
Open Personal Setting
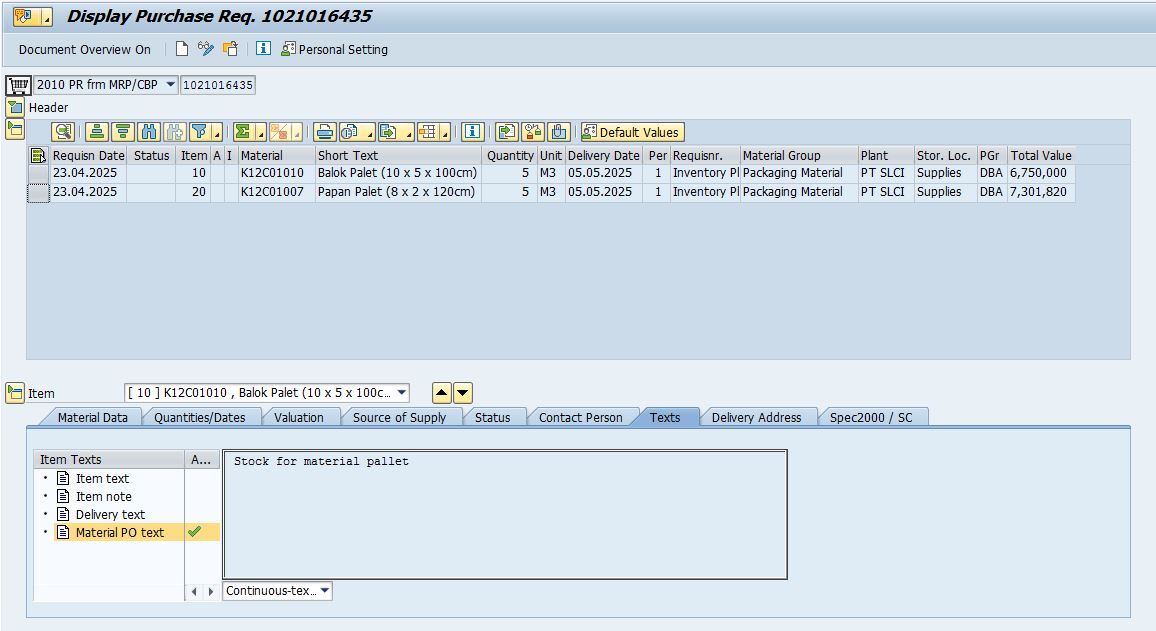click(x=335, y=49)
